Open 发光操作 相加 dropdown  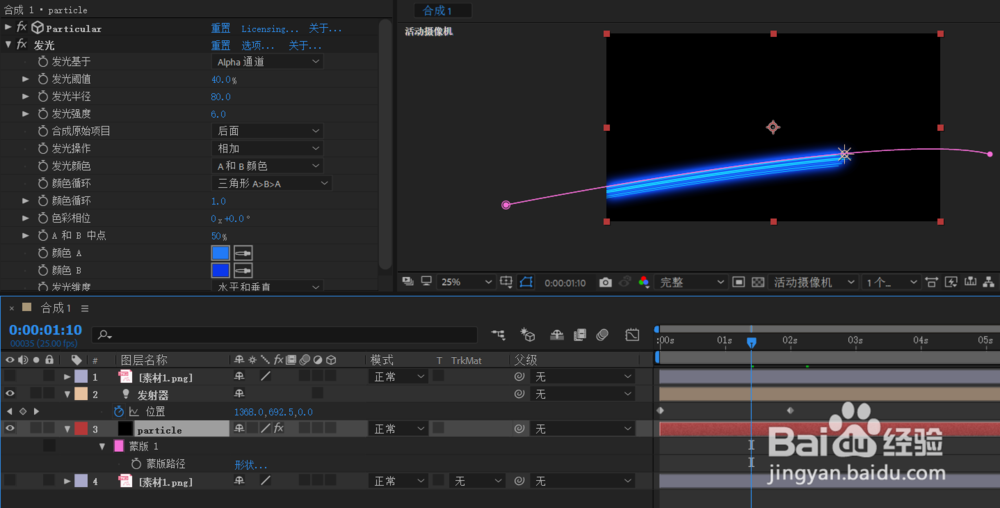[267, 149]
